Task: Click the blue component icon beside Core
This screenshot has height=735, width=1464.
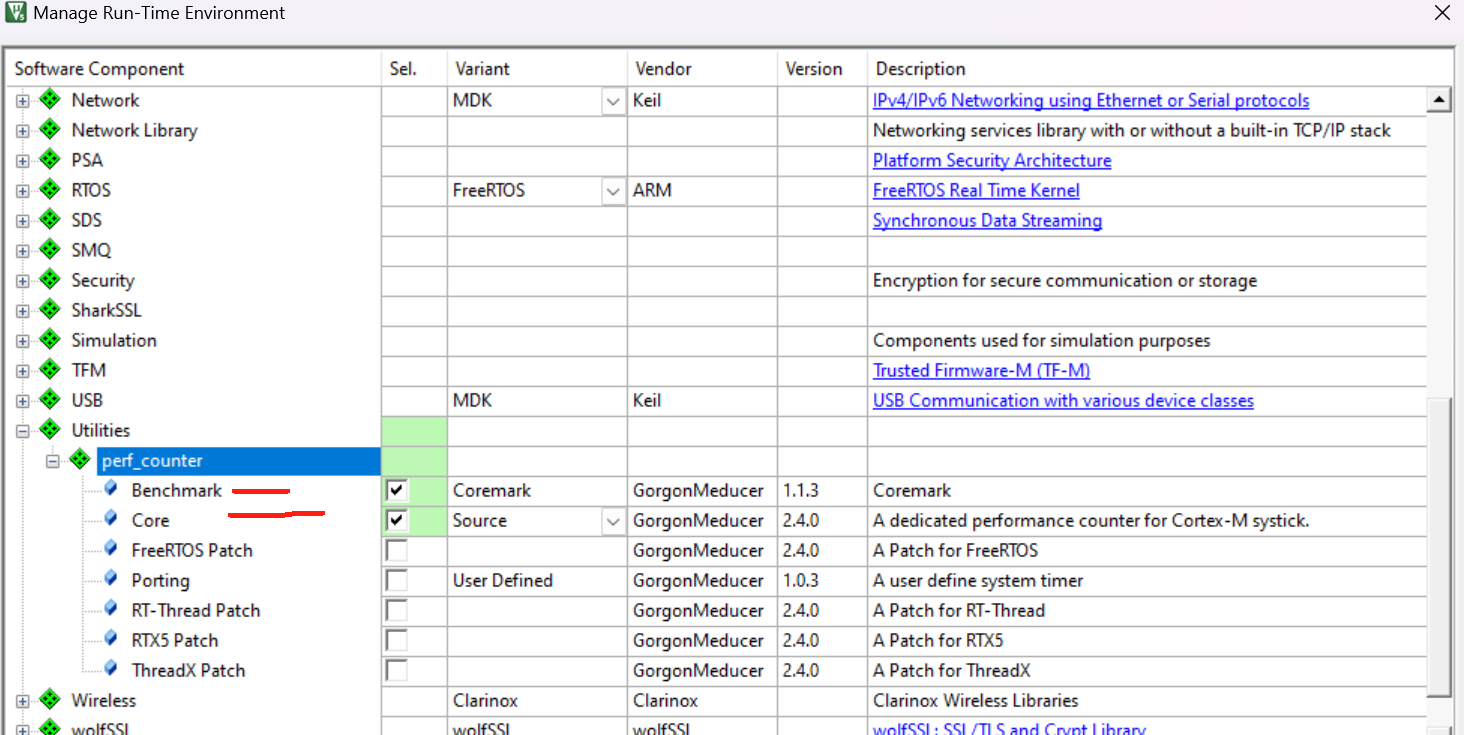Action: (x=112, y=519)
